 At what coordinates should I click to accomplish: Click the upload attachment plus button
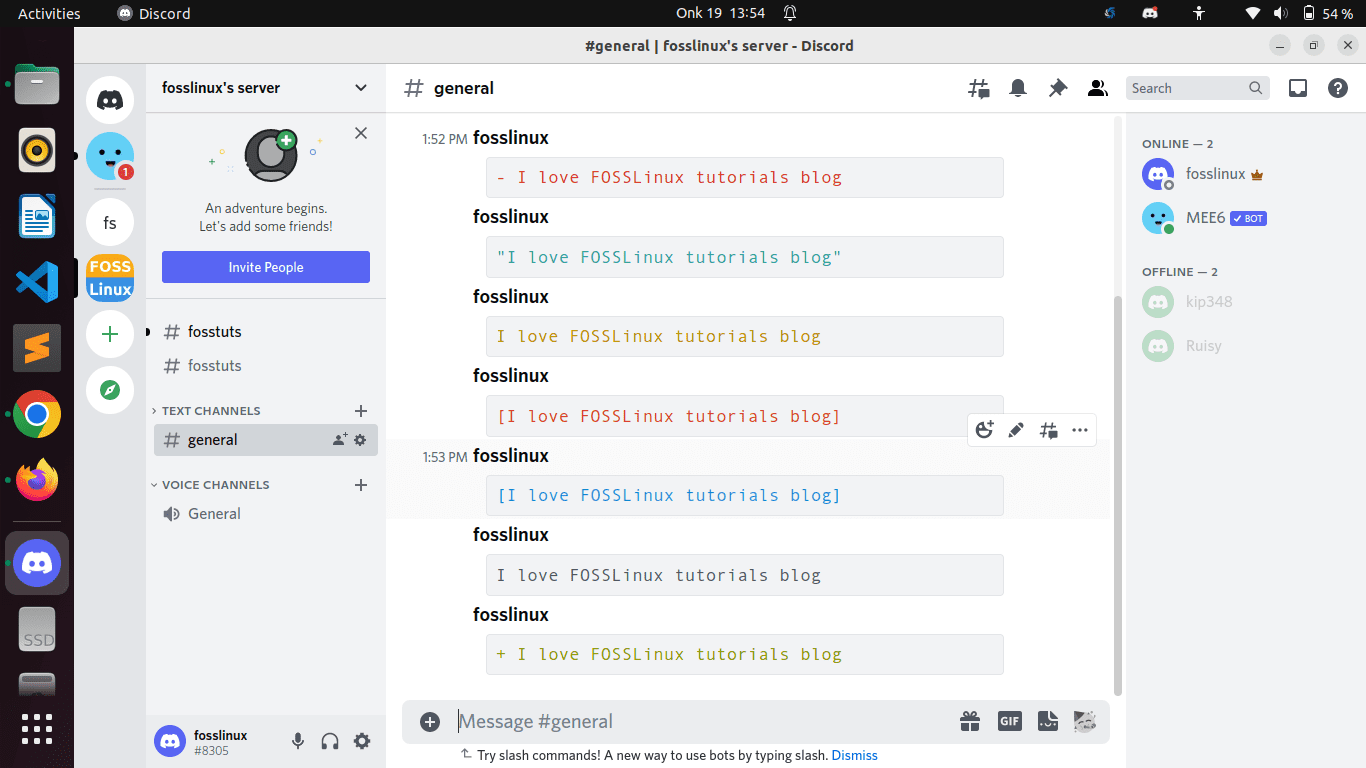point(430,722)
